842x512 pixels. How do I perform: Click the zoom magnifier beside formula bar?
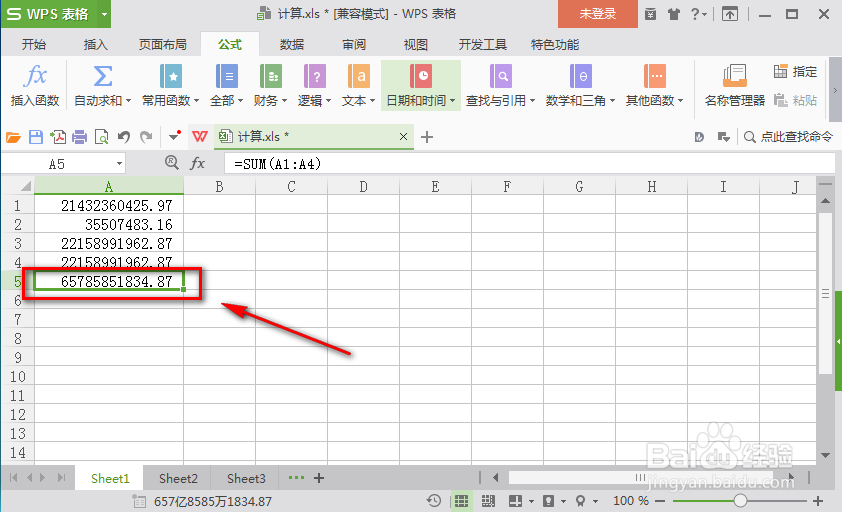(x=172, y=163)
